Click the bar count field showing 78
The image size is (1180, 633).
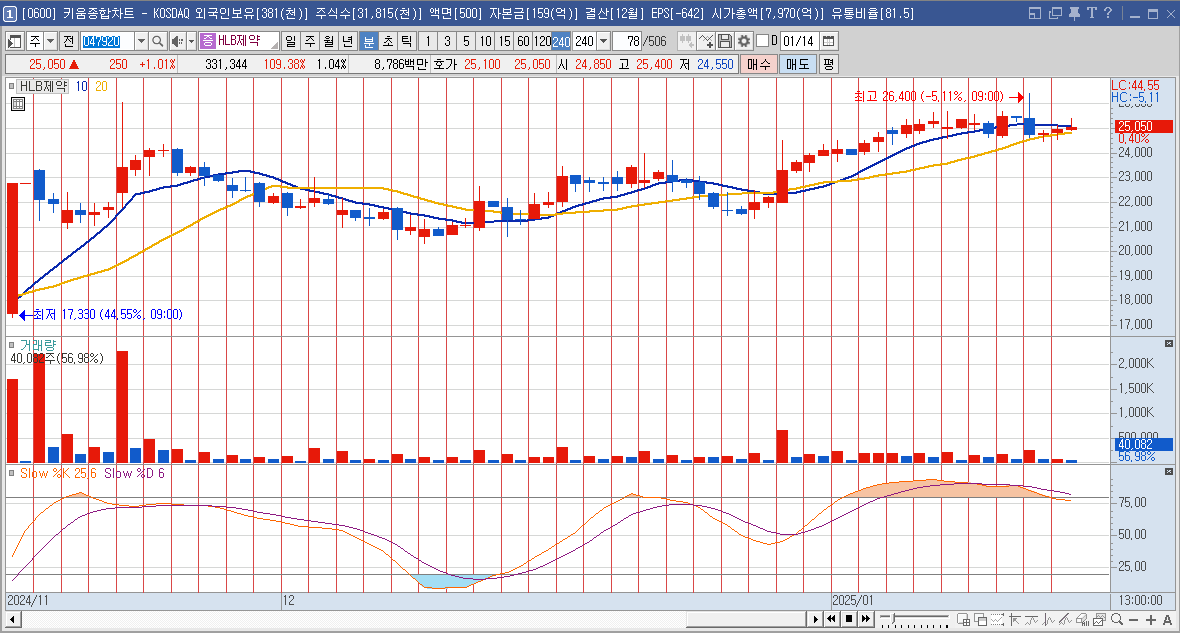pyautogui.click(x=627, y=41)
